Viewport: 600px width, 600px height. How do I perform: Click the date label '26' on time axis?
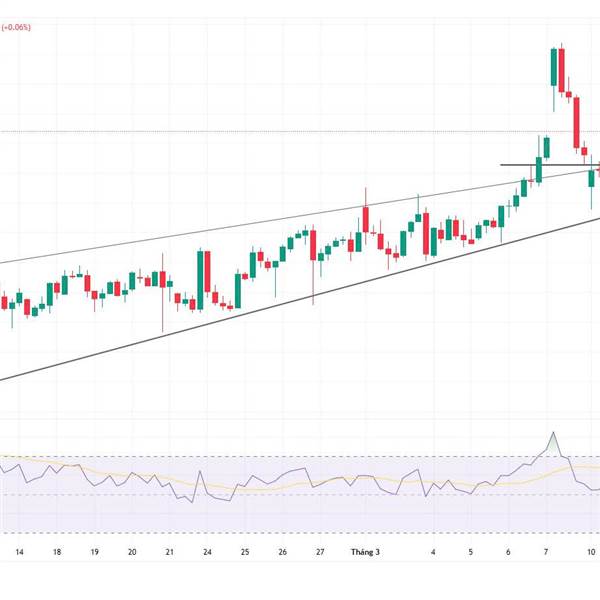tap(282, 552)
